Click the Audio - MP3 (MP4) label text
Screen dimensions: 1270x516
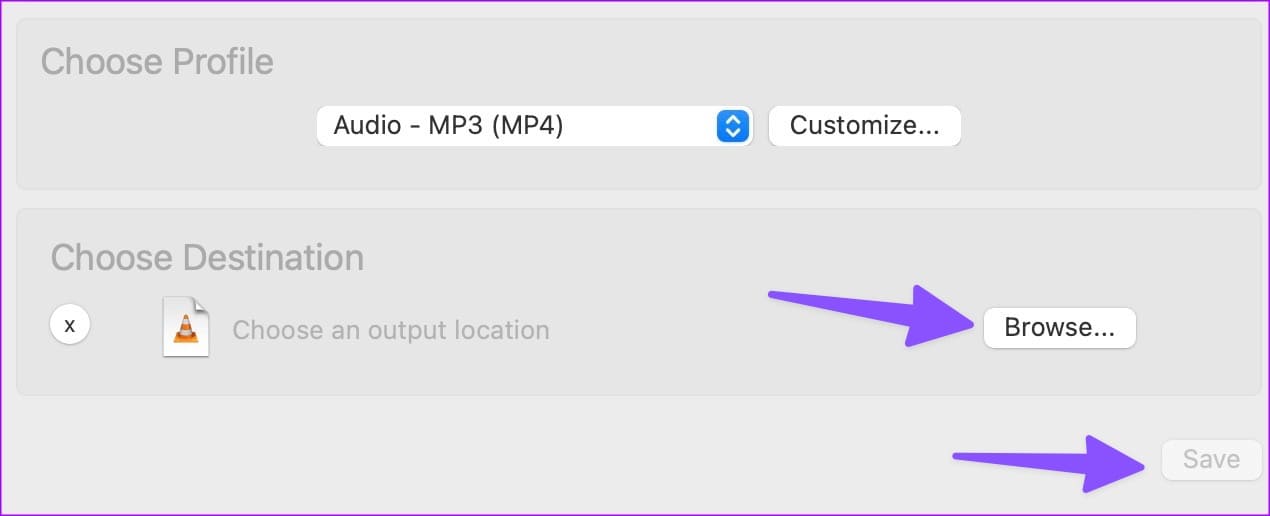448,126
